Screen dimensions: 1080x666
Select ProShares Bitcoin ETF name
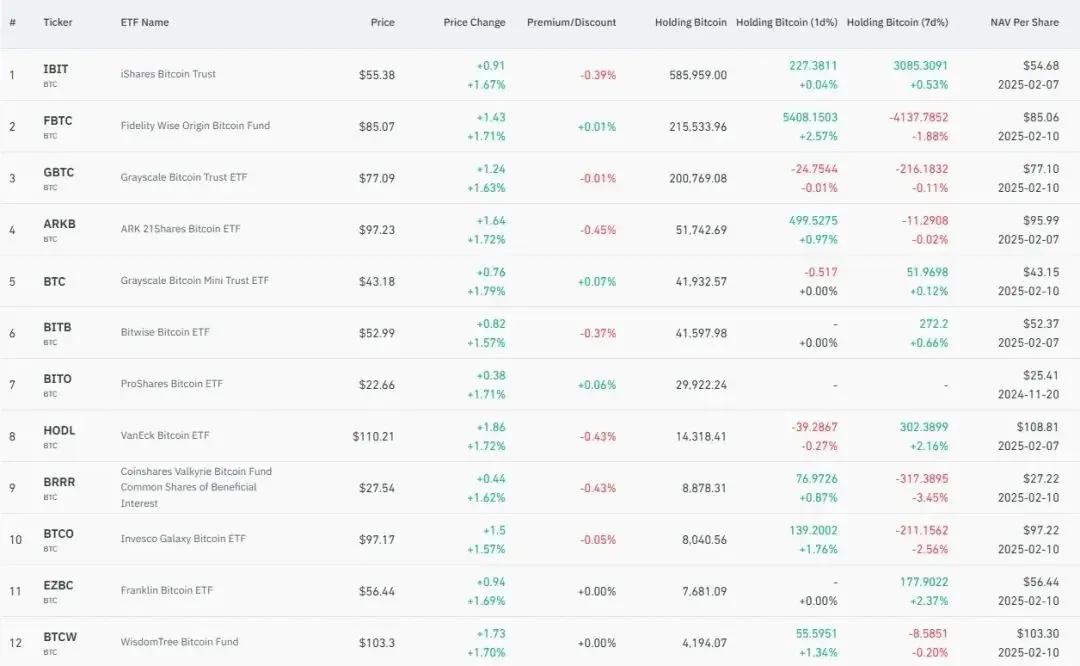[x=172, y=384]
